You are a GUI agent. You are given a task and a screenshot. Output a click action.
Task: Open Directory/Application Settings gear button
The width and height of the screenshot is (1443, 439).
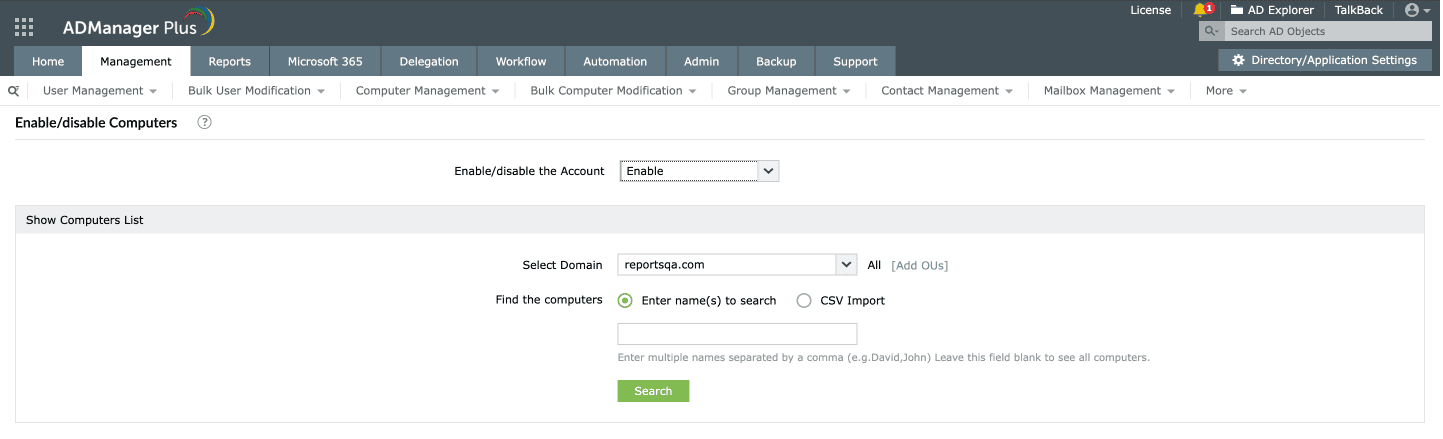click(1324, 60)
